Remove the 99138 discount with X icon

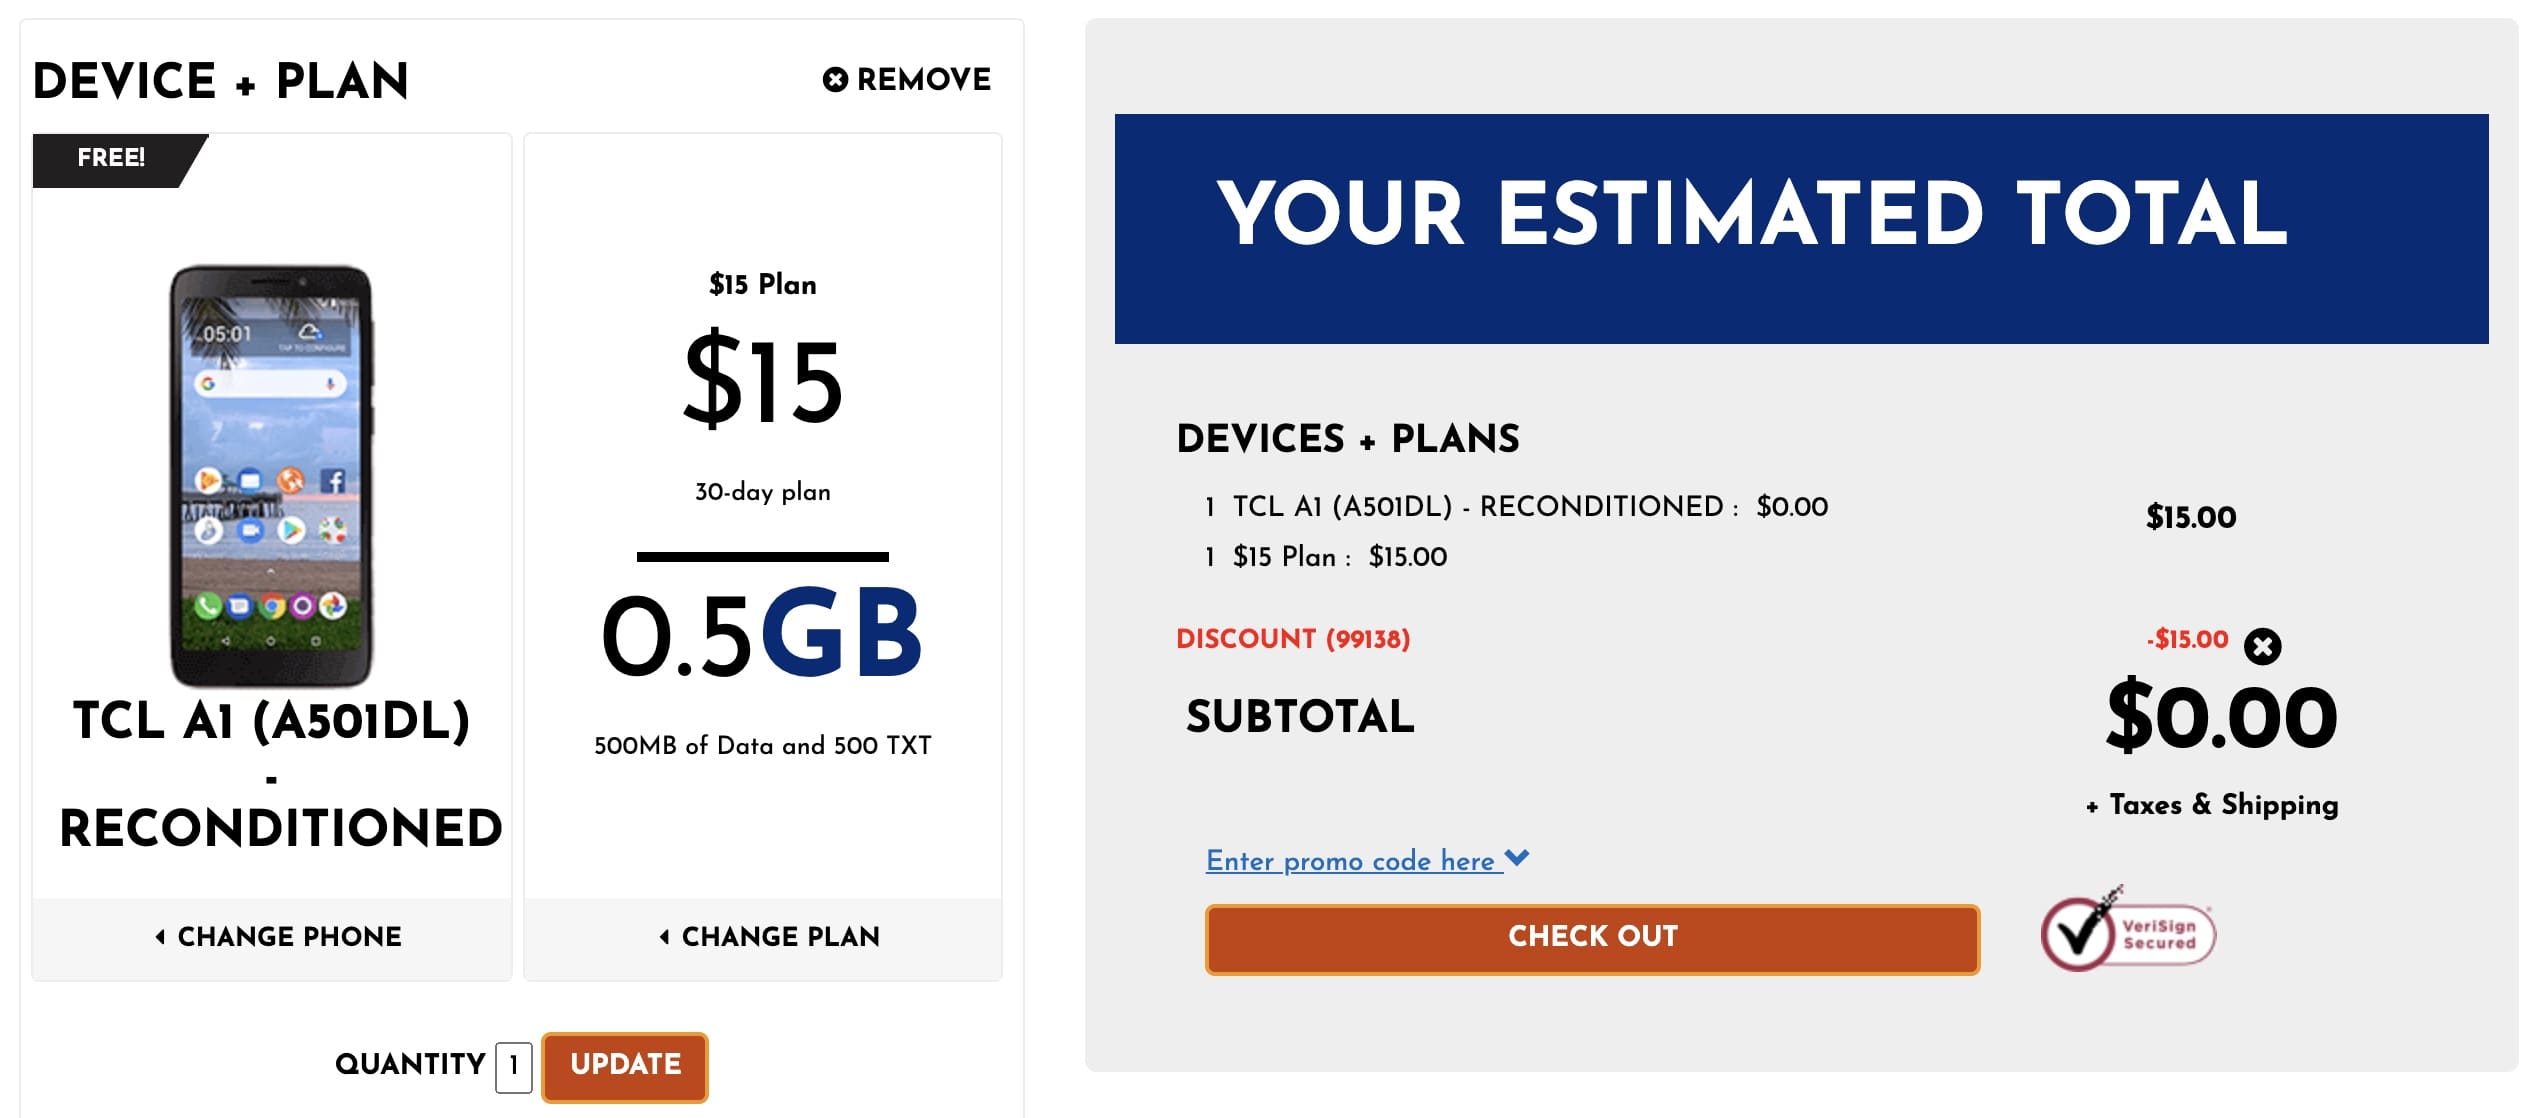tap(2262, 646)
